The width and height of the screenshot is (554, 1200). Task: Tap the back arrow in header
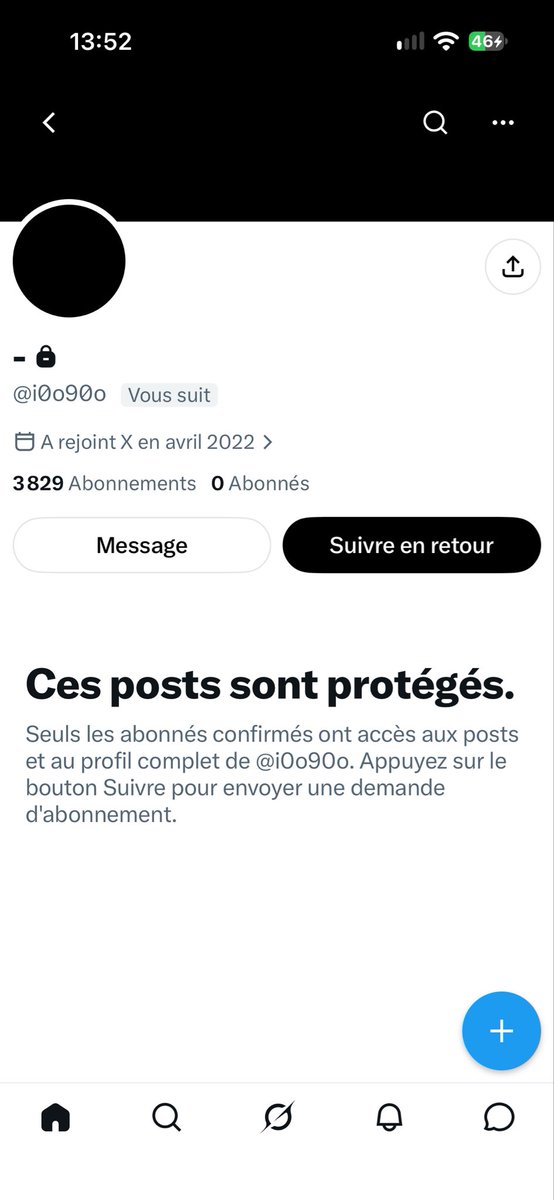click(49, 123)
